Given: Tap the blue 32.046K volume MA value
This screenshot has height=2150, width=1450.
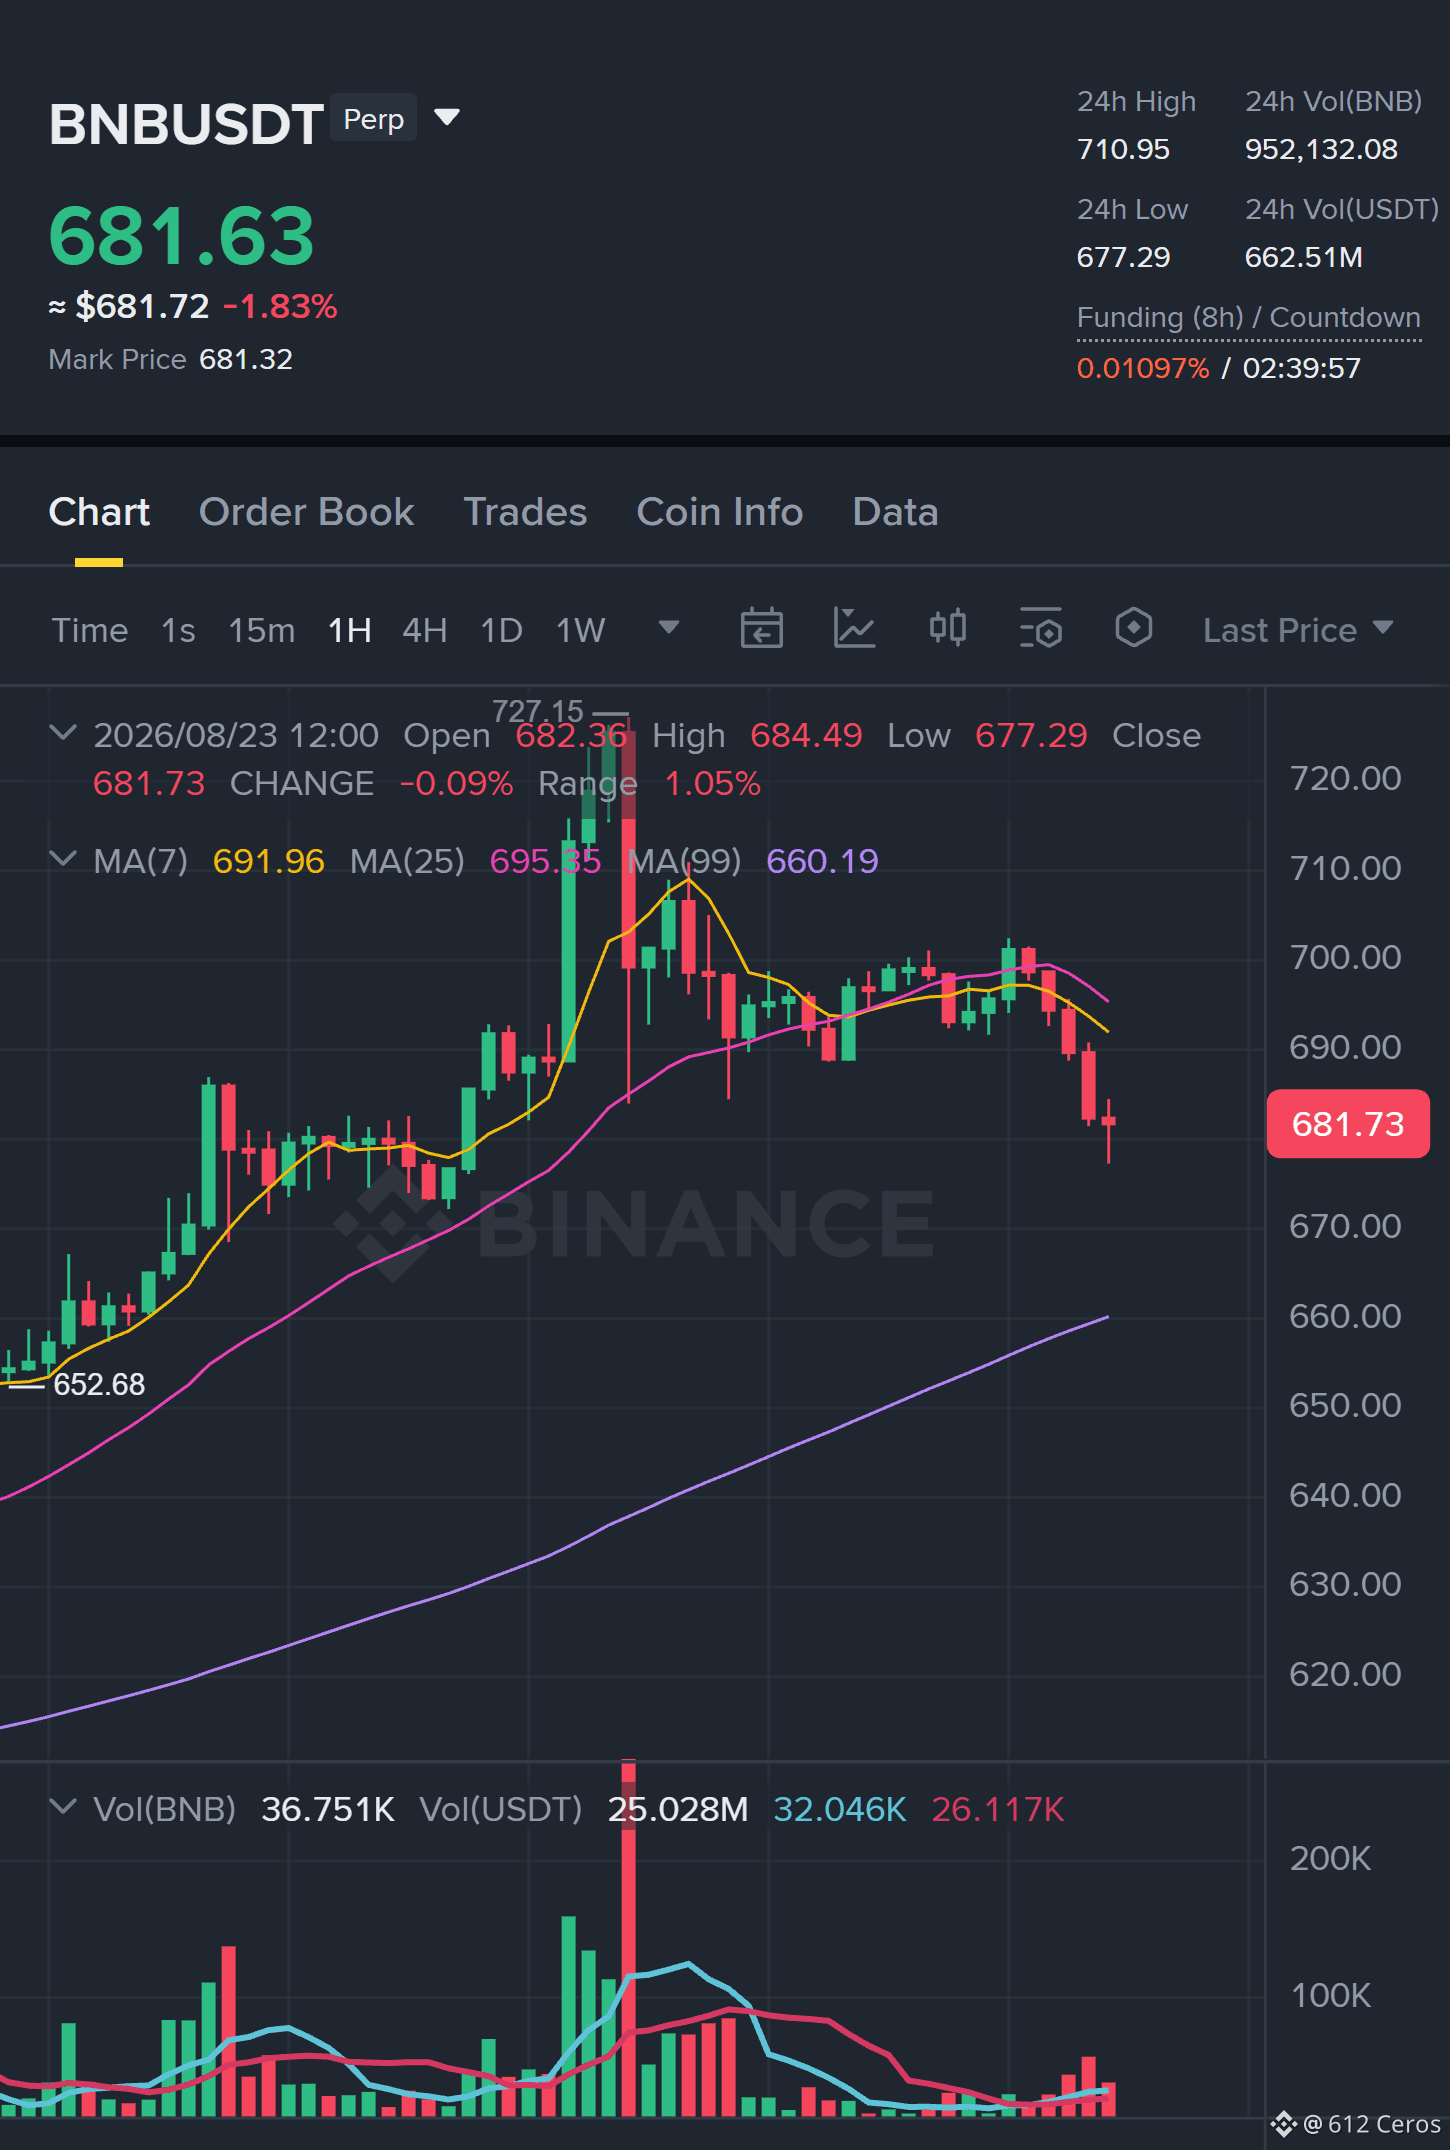Looking at the screenshot, I should click(x=840, y=1809).
